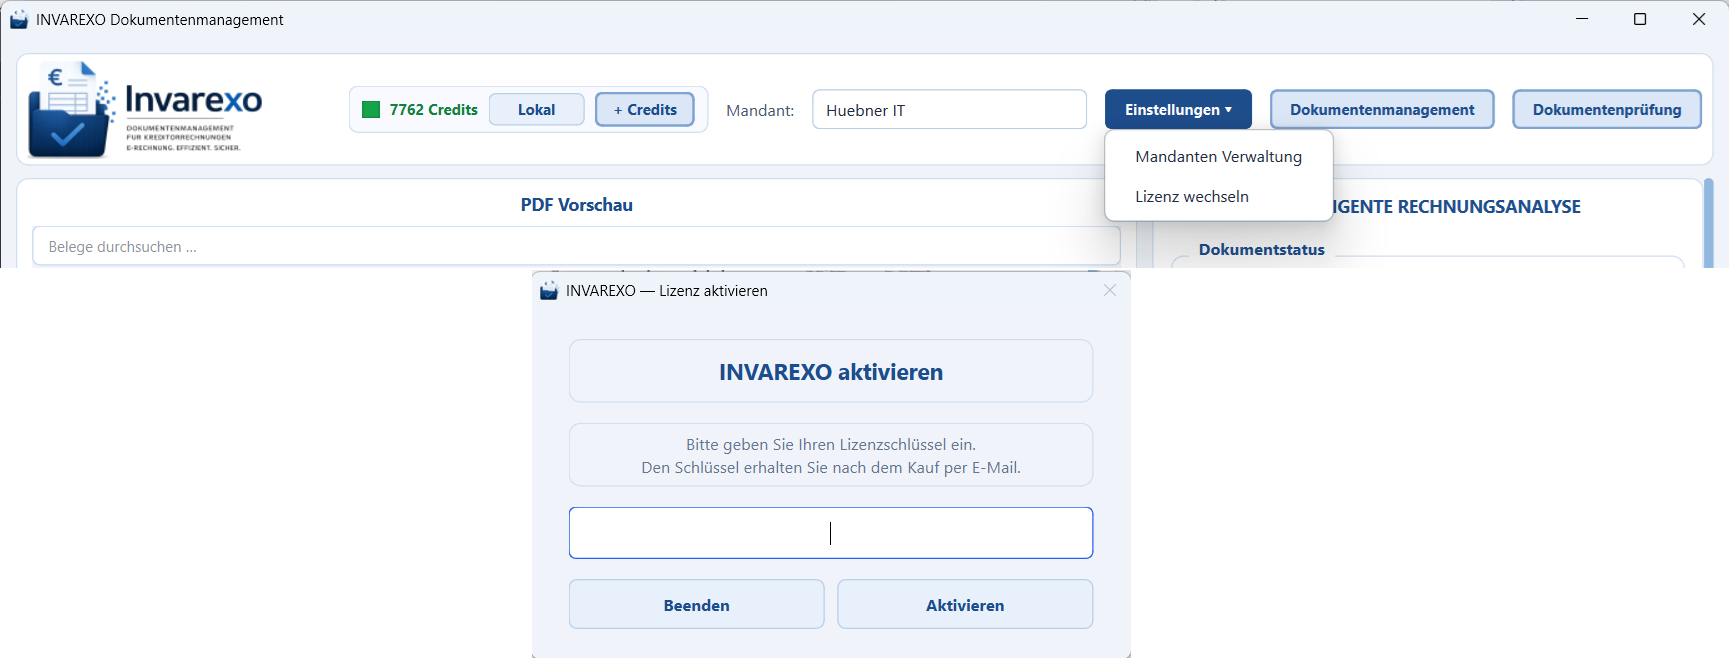The width and height of the screenshot is (1729, 669).
Task: Click the green credits status square
Action: tap(371, 110)
